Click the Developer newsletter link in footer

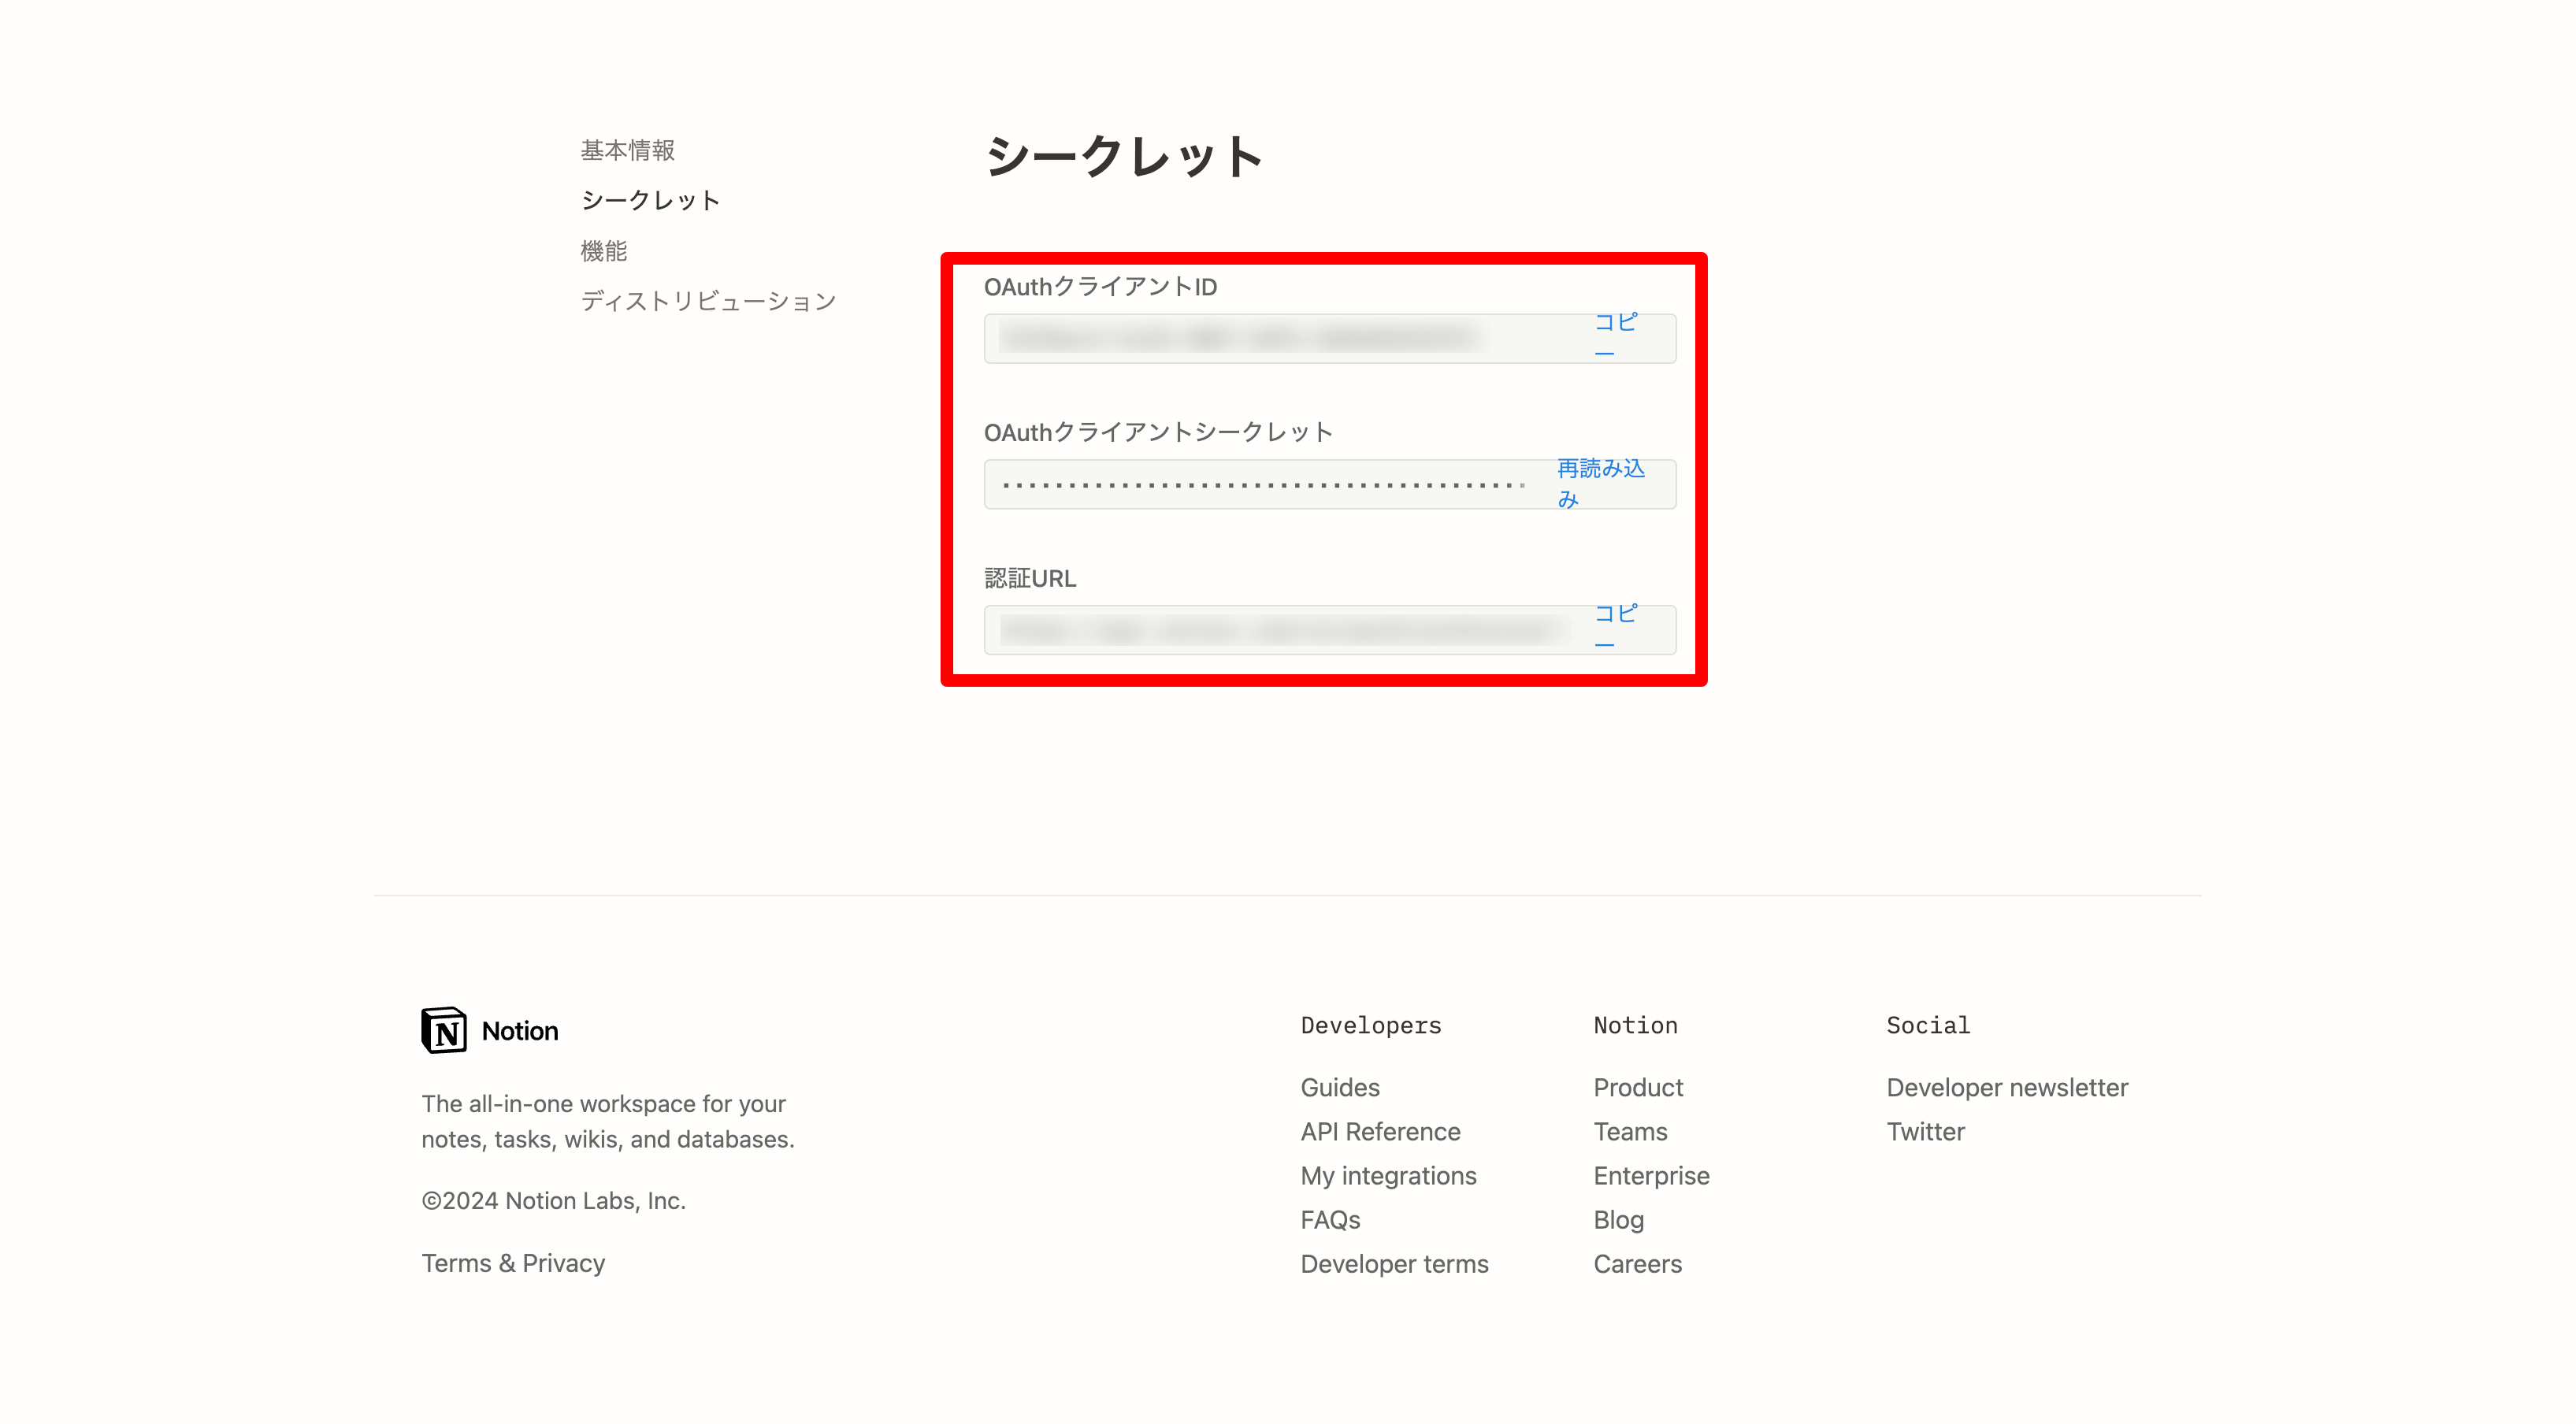pos(2006,1087)
